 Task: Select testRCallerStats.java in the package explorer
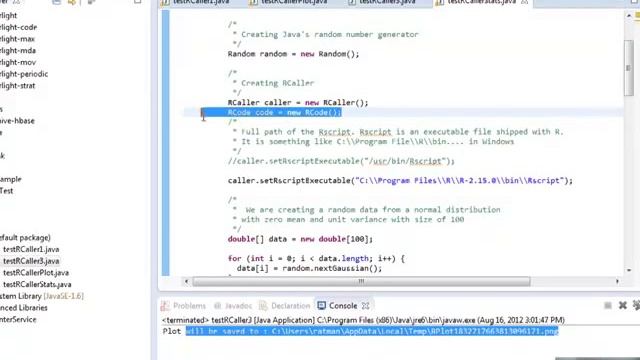37,284
